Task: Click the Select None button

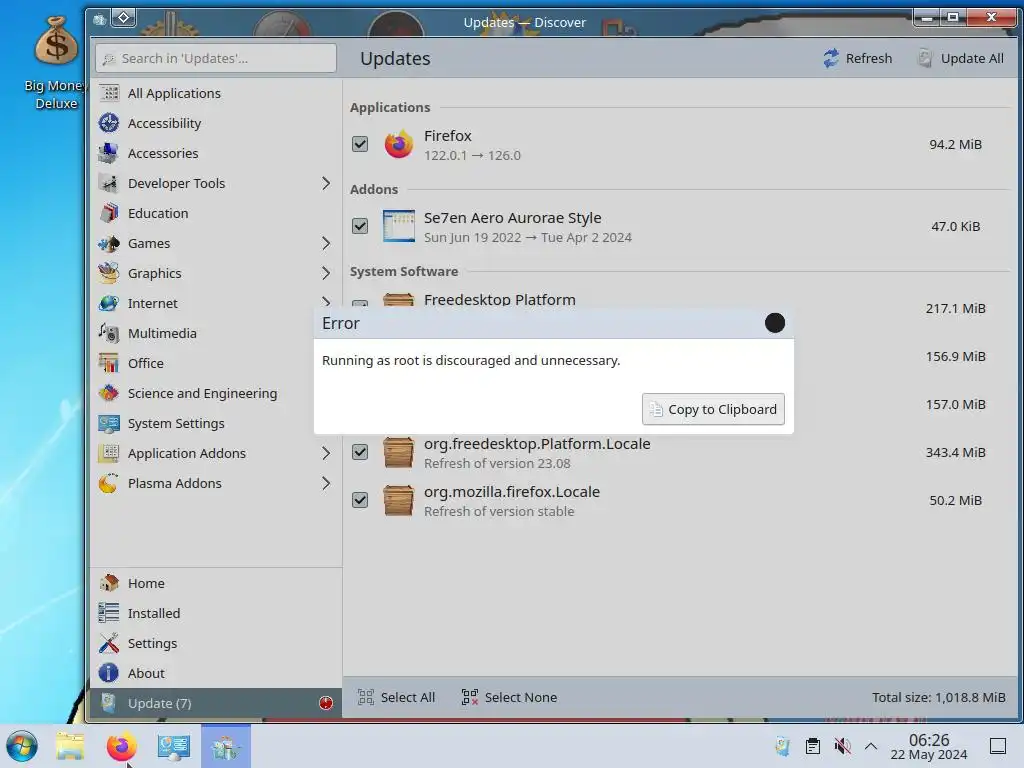Action: tap(509, 697)
